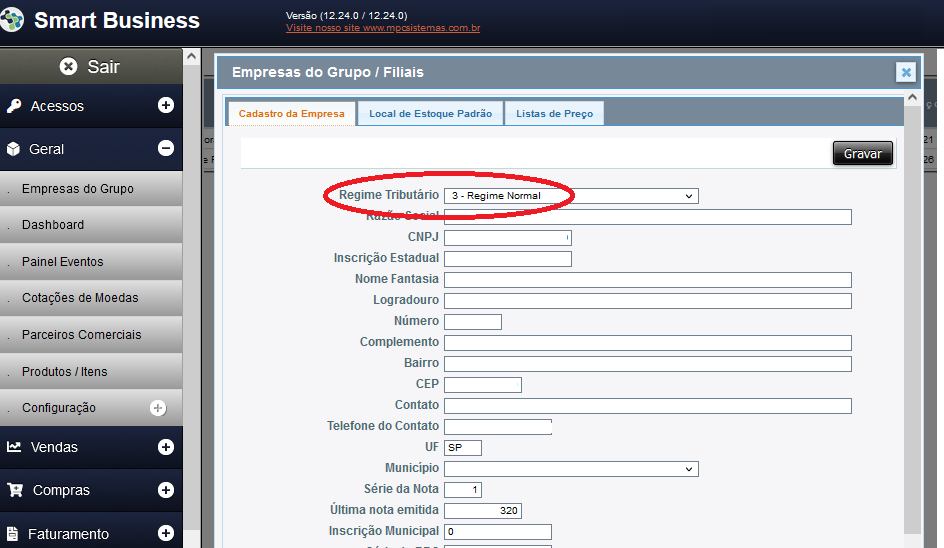Click the document icon beside Faturamento
This screenshot has height=548, width=944.
click(x=13, y=533)
